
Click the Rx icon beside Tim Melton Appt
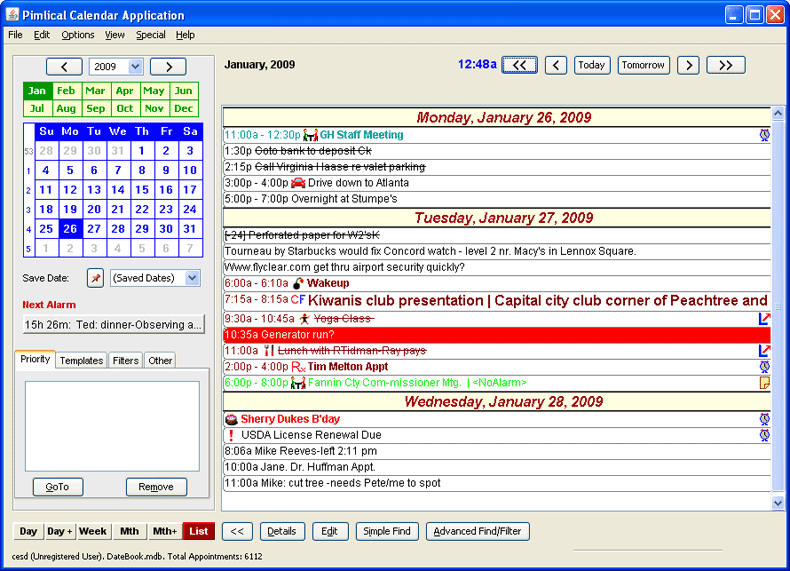point(298,367)
